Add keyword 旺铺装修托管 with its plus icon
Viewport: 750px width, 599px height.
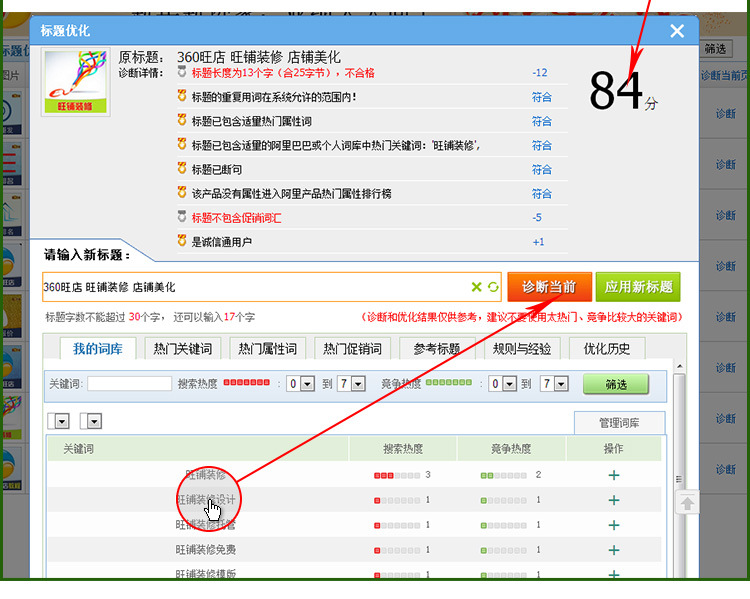pyautogui.click(x=614, y=525)
